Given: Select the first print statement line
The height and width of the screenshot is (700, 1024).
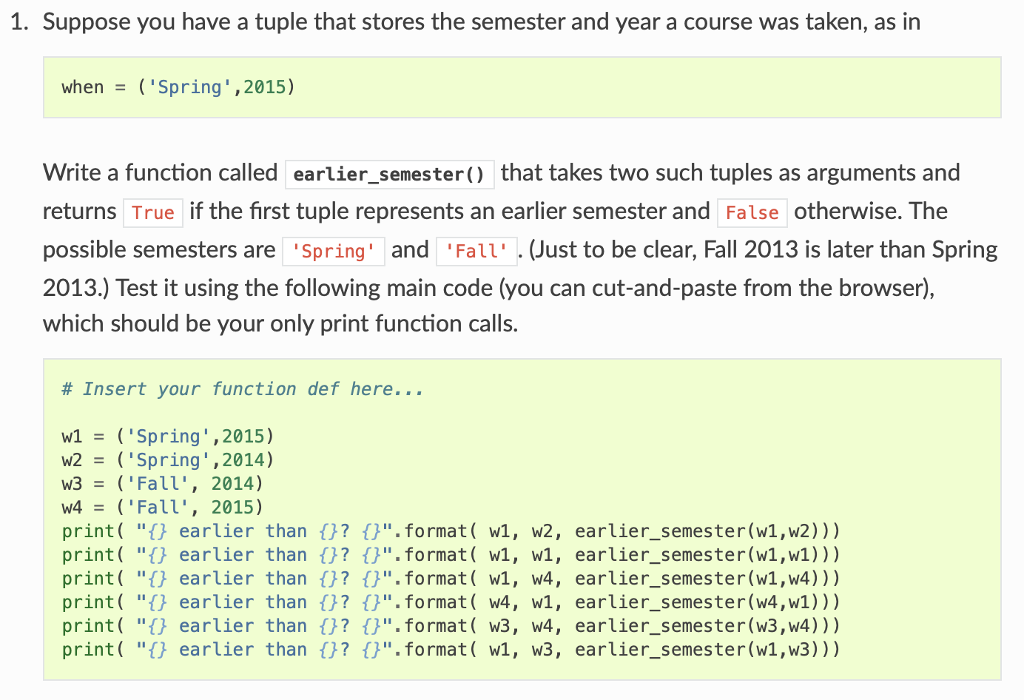Looking at the screenshot, I should pyautogui.click(x=450, y=530).
